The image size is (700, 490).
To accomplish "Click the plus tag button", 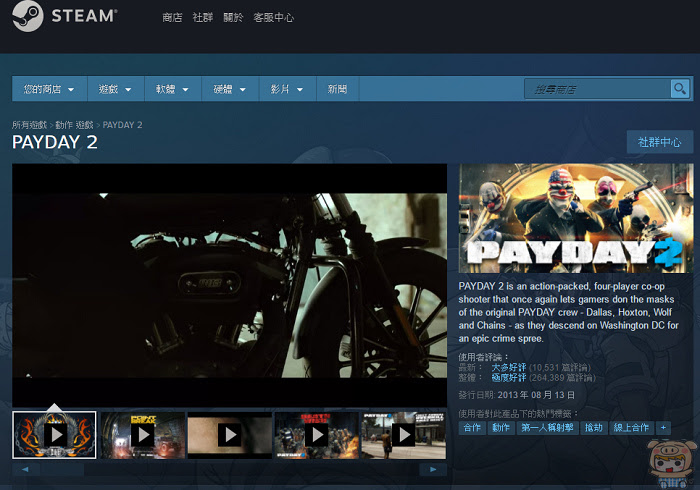I will (x=663, y=428).
